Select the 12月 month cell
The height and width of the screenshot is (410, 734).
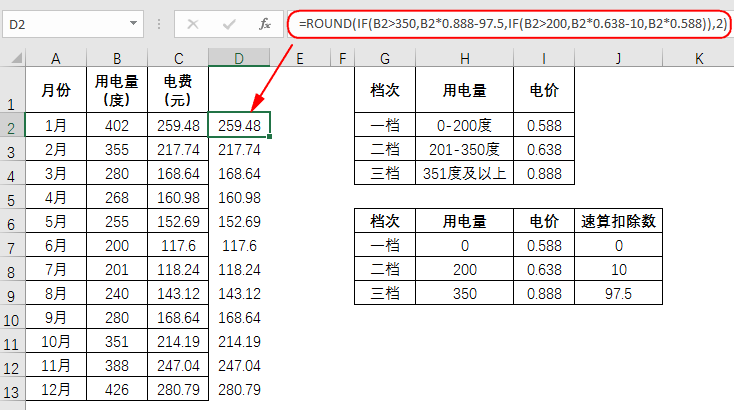(x=56, y=388)
